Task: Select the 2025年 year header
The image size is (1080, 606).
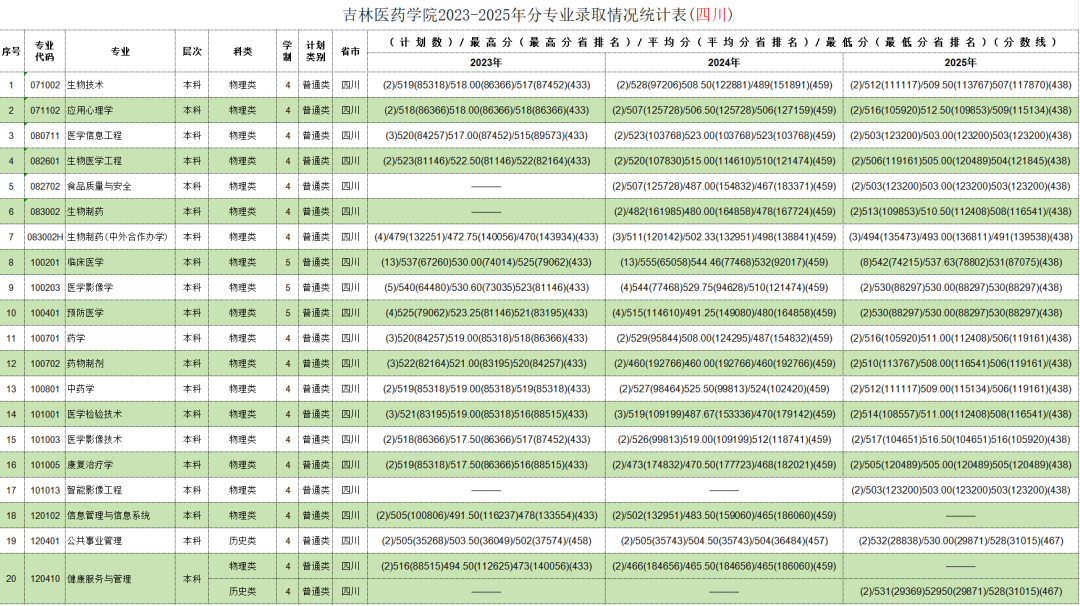Action: click(961, 63)
